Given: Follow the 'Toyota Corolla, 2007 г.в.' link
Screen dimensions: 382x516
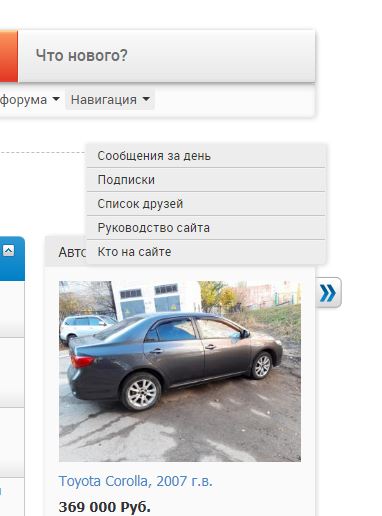Looking at the screenshot, I should (x=135, y=481).
